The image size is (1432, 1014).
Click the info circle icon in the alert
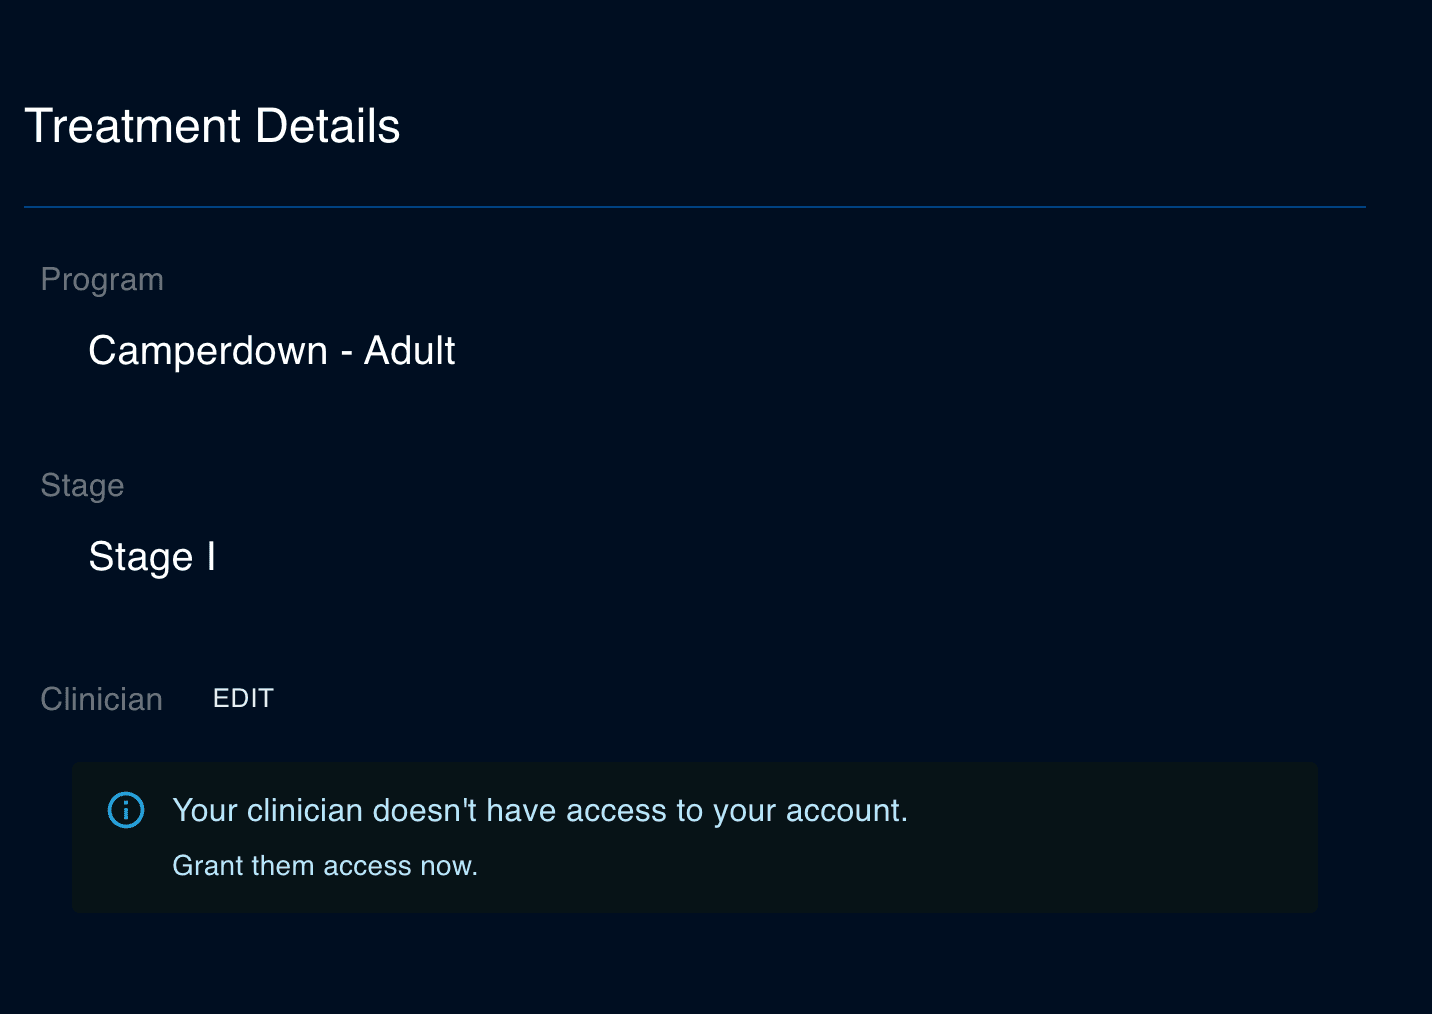(126, 810)
